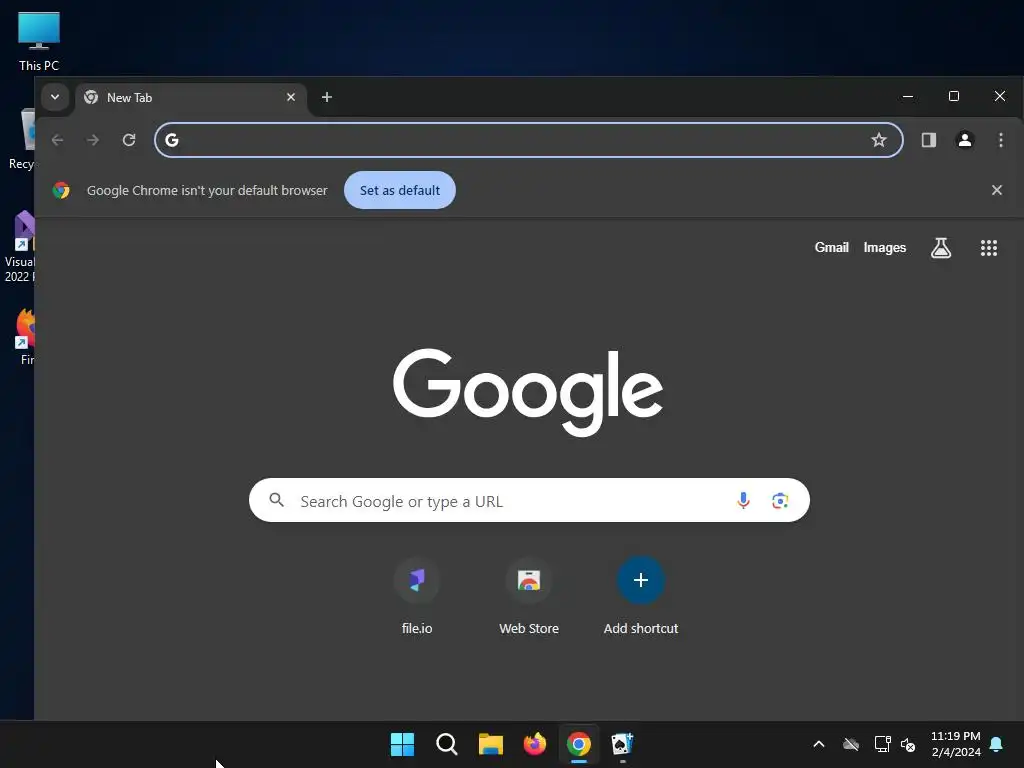Open the Google apps grid
The image size is (1024, 768).
[x=988, y=248]
